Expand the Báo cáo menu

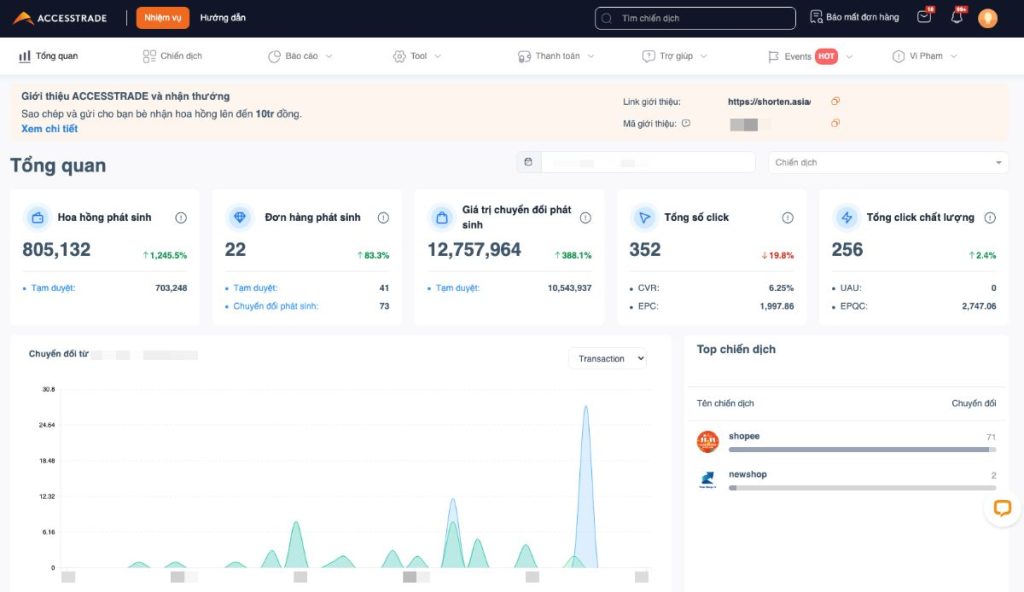[300, 56]
